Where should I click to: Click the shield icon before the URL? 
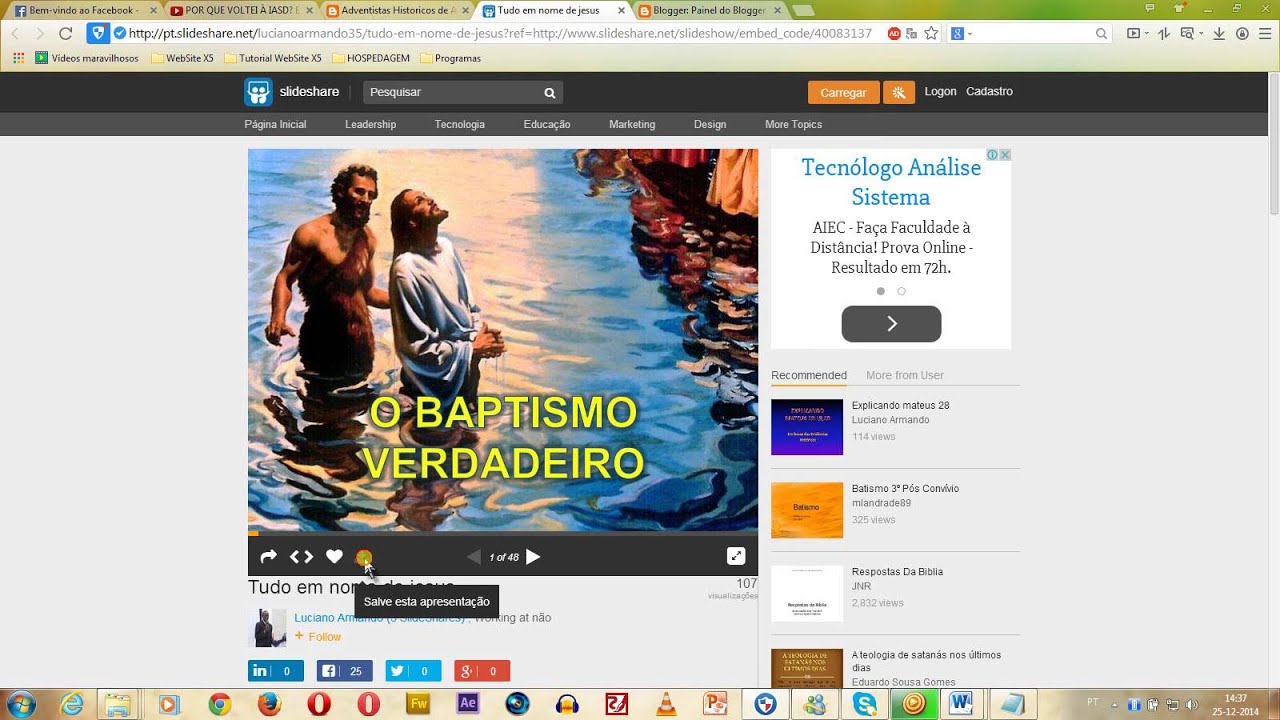pyautogui.click(x=97, y=33)
